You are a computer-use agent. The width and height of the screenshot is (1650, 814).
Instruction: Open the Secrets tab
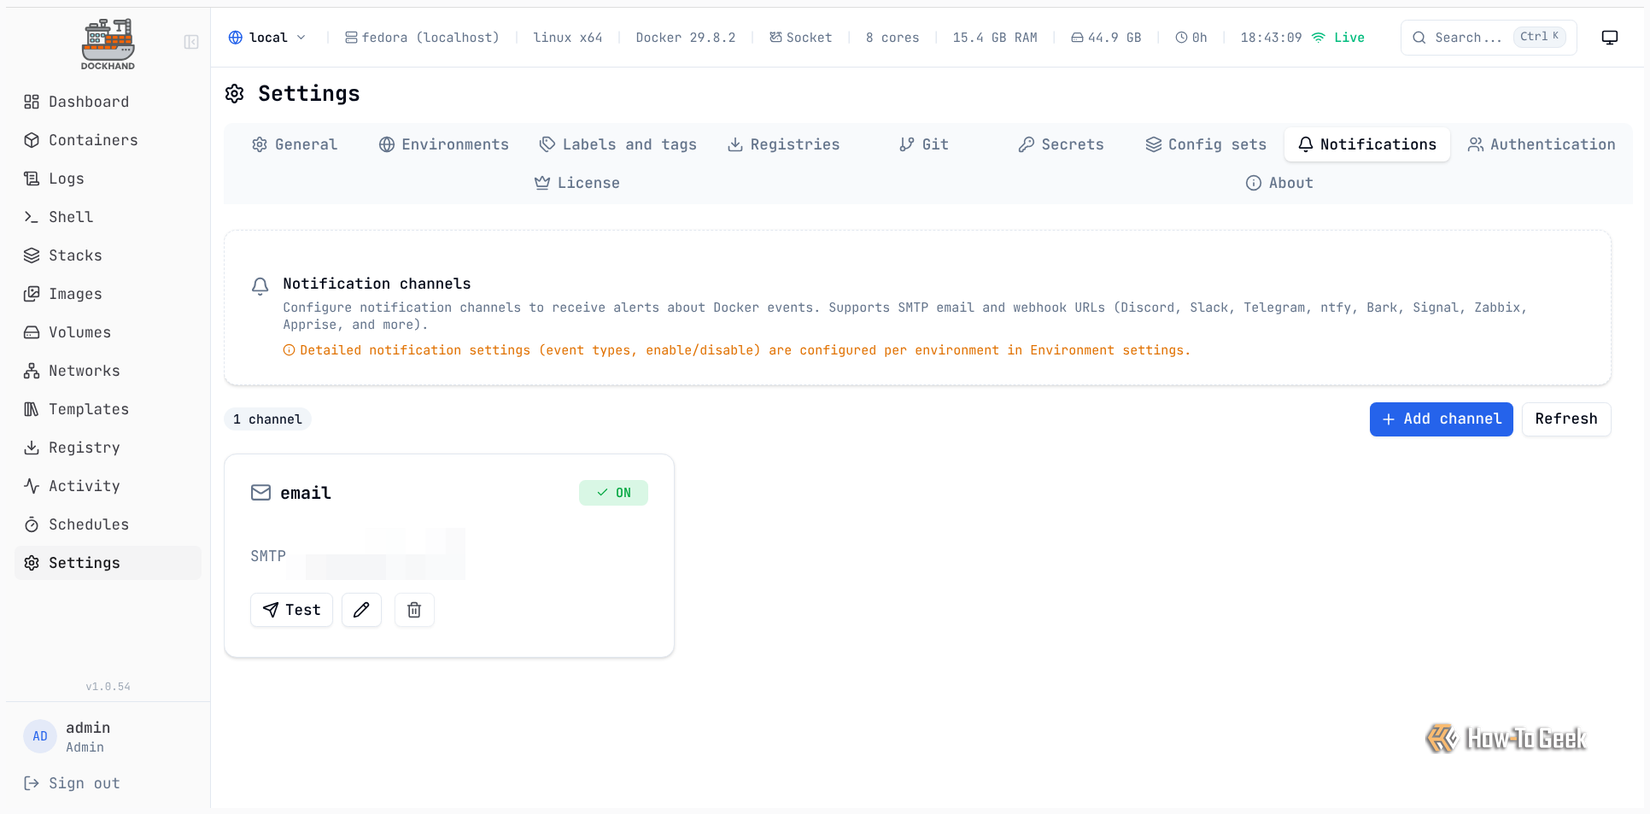click(1061, 145)
